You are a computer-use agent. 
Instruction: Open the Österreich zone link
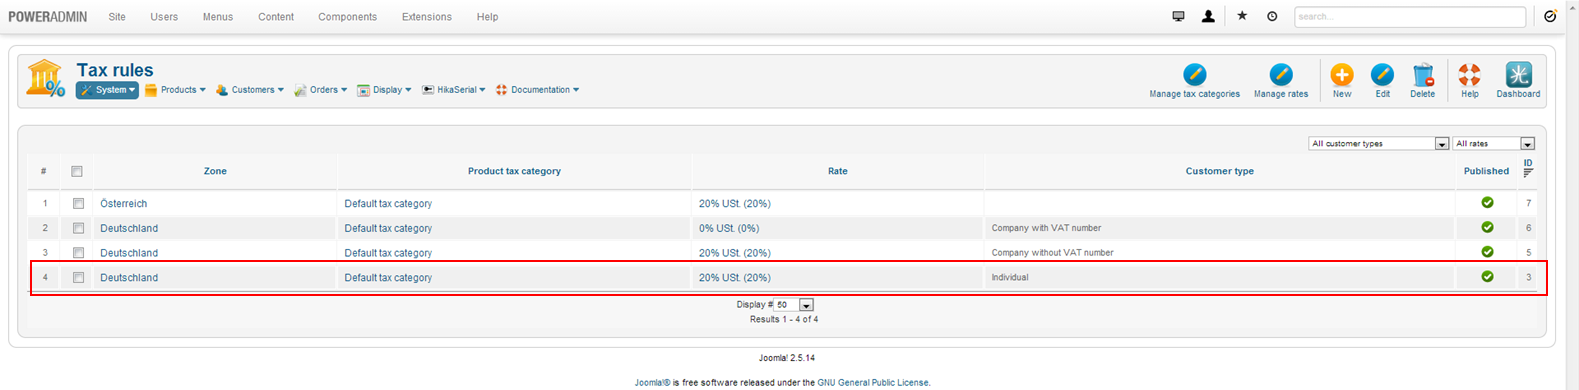click(123, 203)
